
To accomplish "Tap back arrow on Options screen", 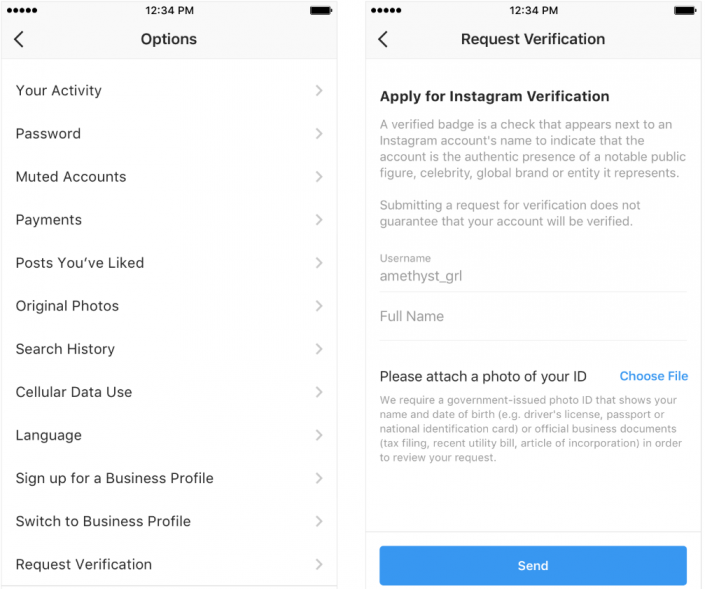I will pos(19,40).
